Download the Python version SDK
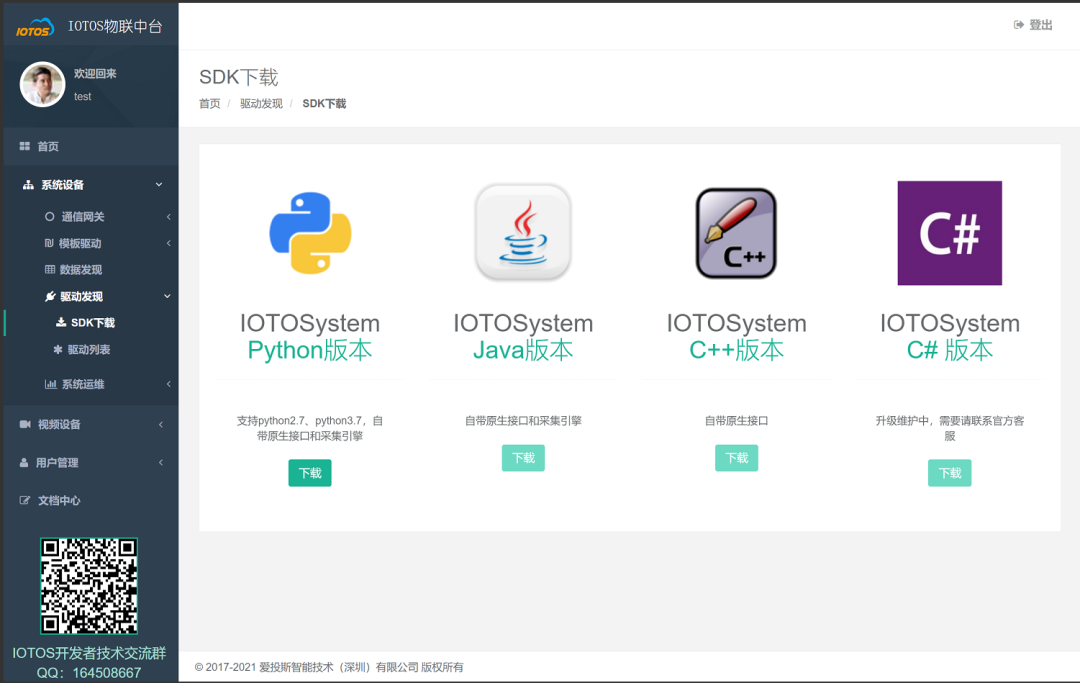This screenshot has height=683, width=1080. coord(310,473)
